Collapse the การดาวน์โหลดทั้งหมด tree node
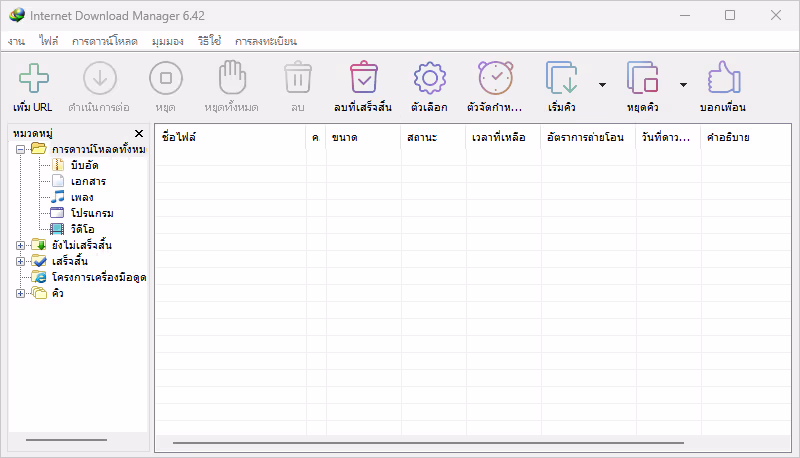The image size is (800, 458). pyautogui.click(x=21, y=149)
